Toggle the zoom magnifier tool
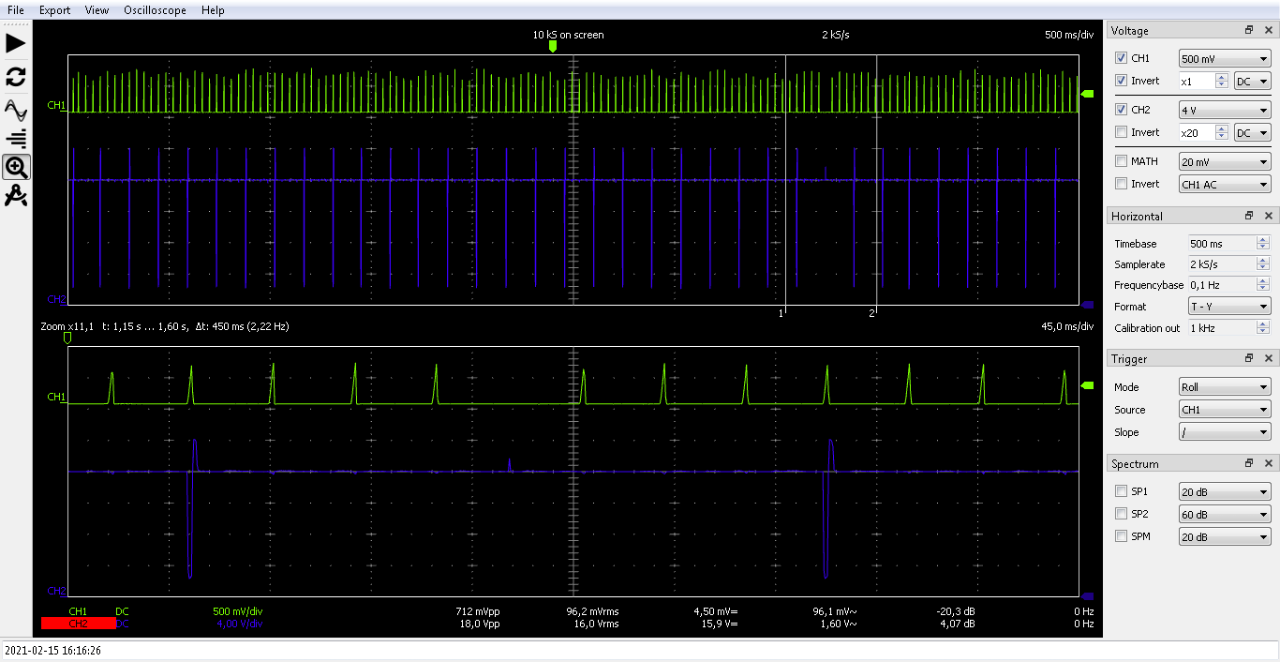 click(x=16, y=167)
